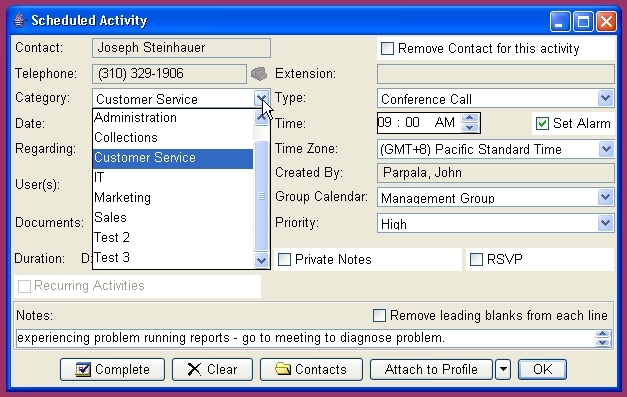Click the Notes field scroll-down arrow
Screen dimensions: 627x397
(603, 343)
